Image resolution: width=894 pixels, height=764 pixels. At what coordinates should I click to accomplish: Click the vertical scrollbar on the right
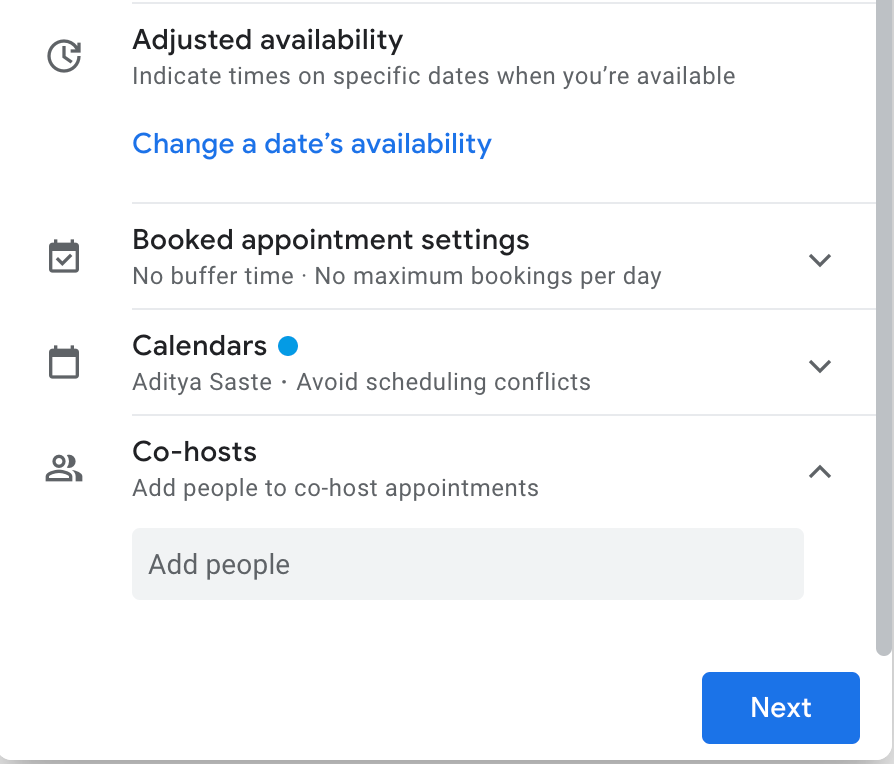pyautogui.click(x=884, y=328)
